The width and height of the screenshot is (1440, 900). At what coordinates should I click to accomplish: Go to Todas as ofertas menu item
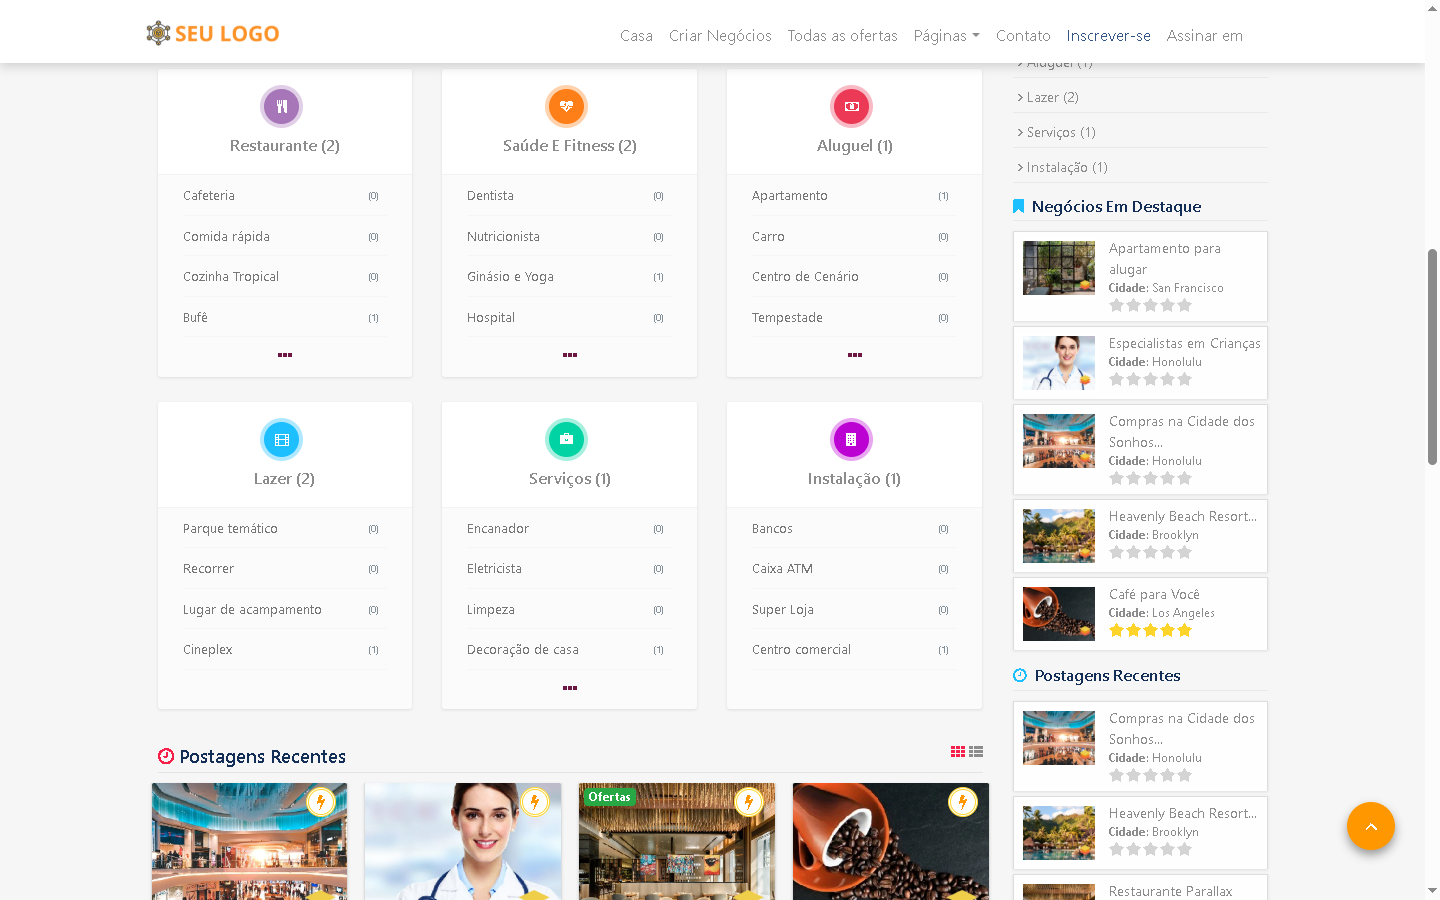pyautogui.click(x=842, y=36)
